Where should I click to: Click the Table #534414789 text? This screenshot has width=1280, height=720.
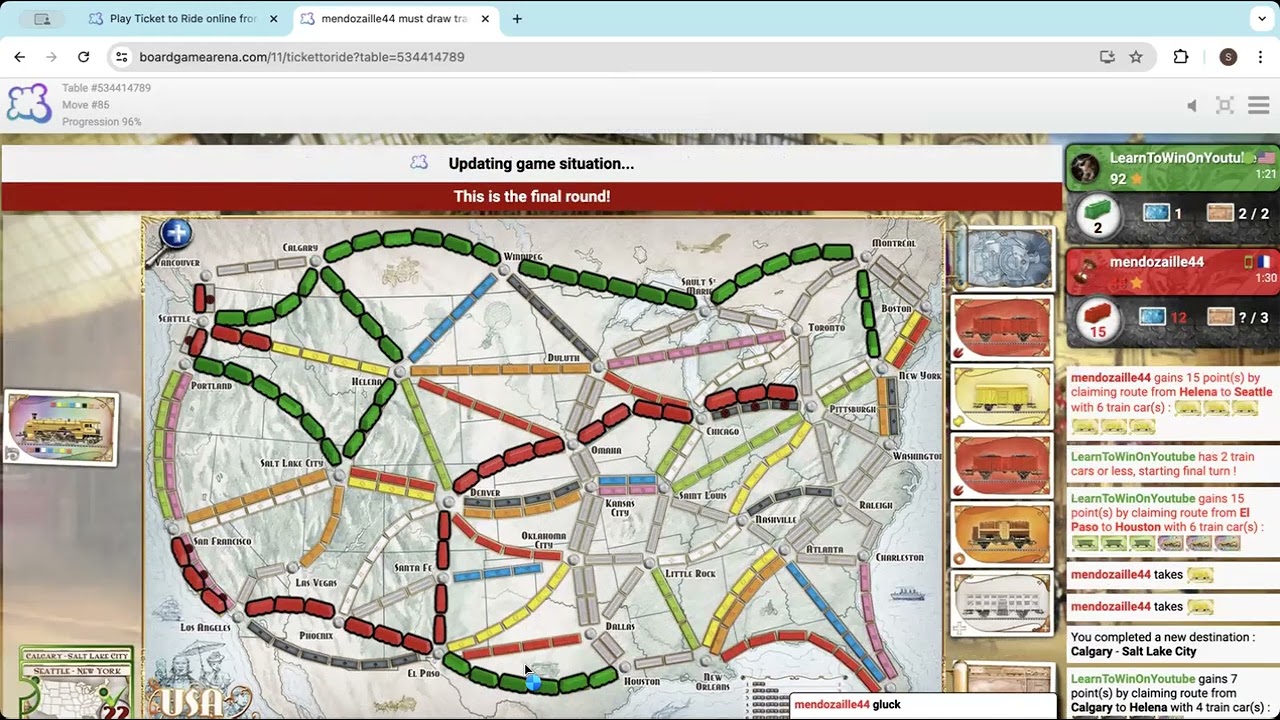106,88
